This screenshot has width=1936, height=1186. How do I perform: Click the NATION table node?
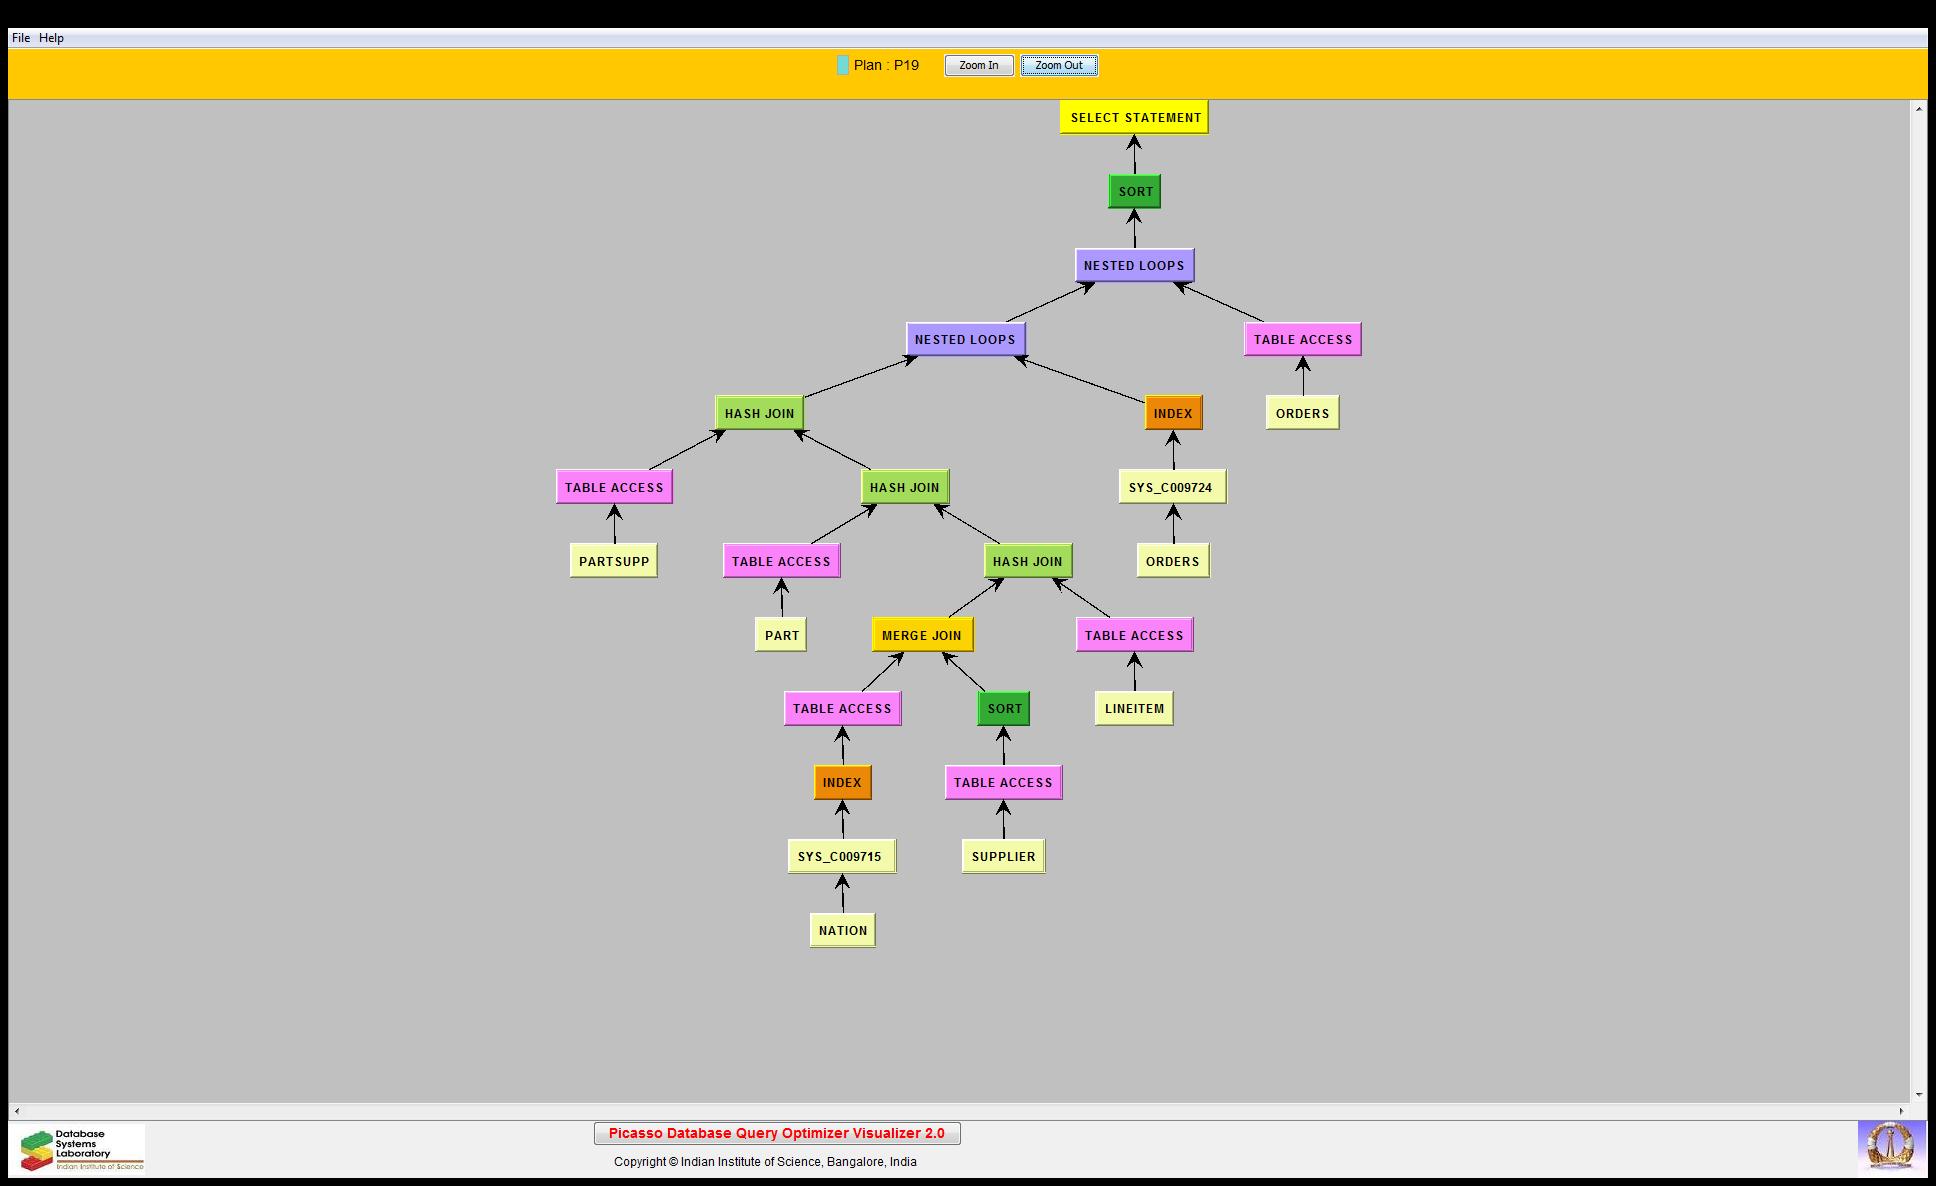(x=842, y=930)
